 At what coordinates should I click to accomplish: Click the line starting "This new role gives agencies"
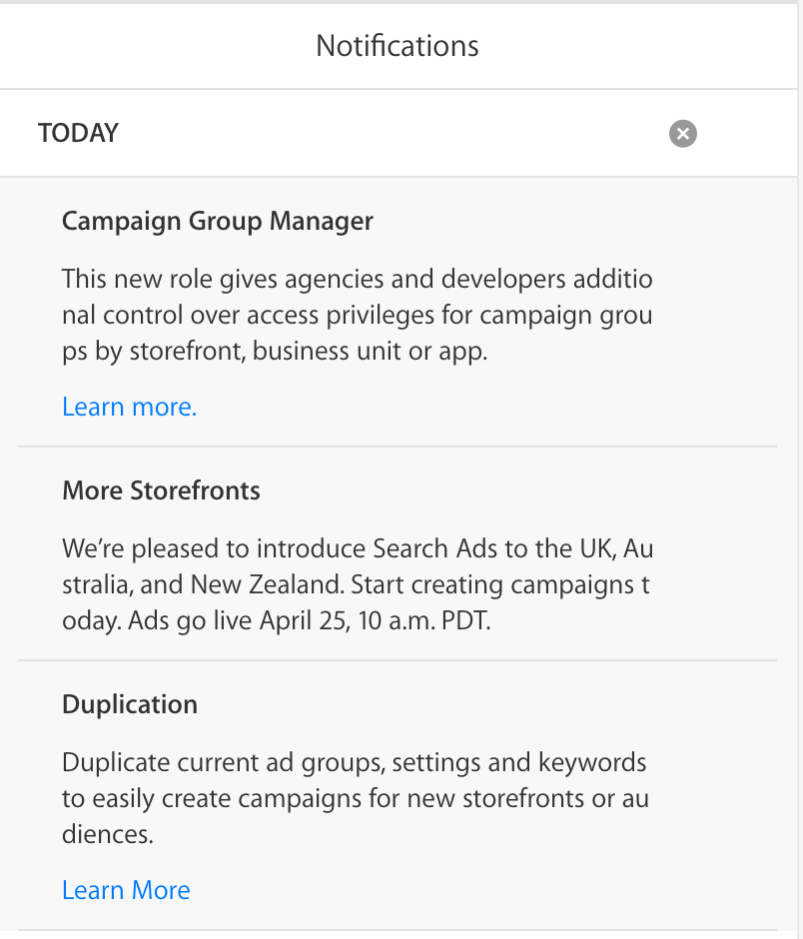pos(356,278)
